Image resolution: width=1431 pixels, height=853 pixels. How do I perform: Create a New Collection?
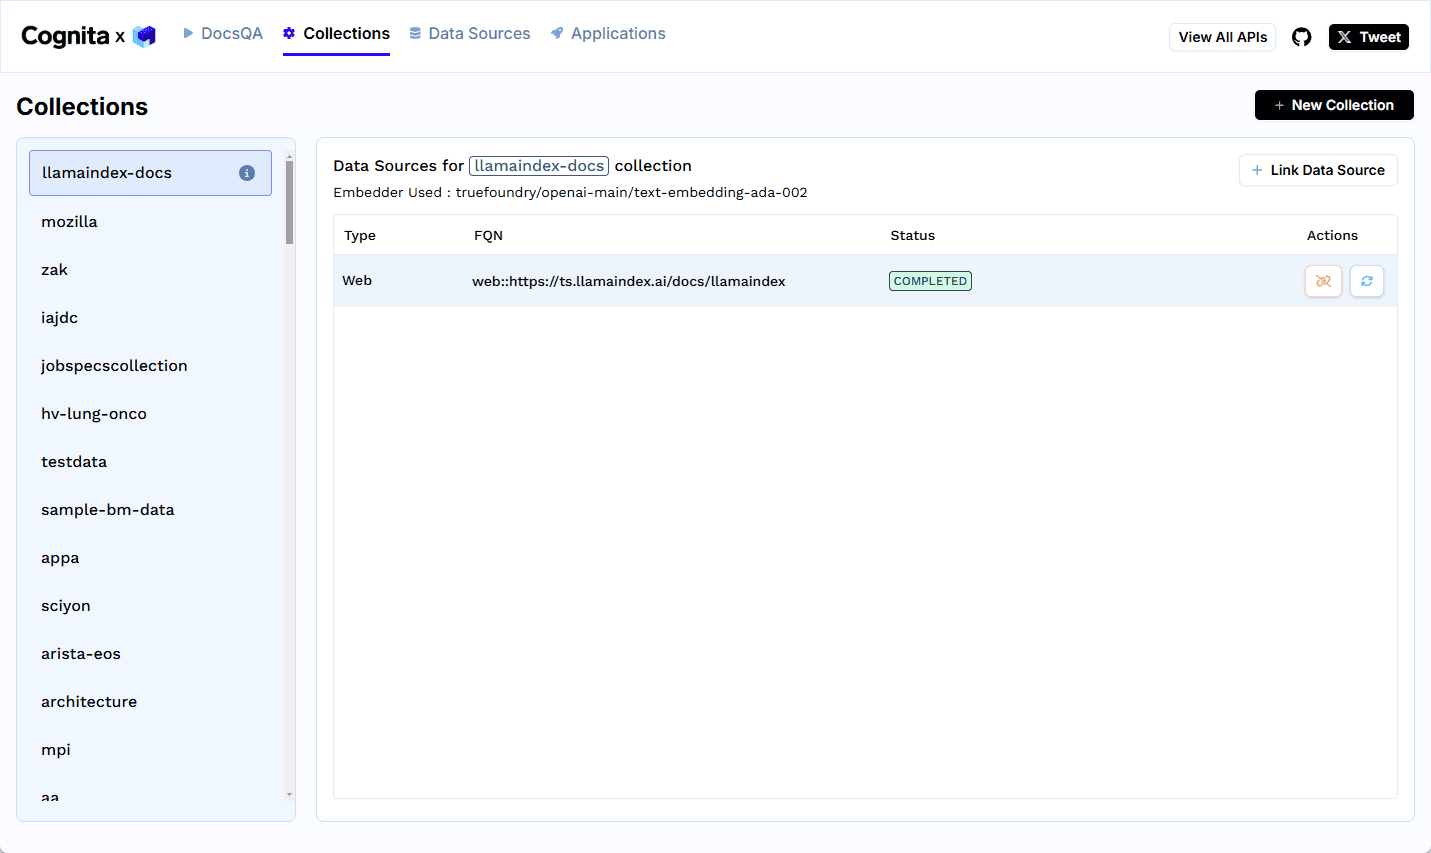click(1334, 105)
